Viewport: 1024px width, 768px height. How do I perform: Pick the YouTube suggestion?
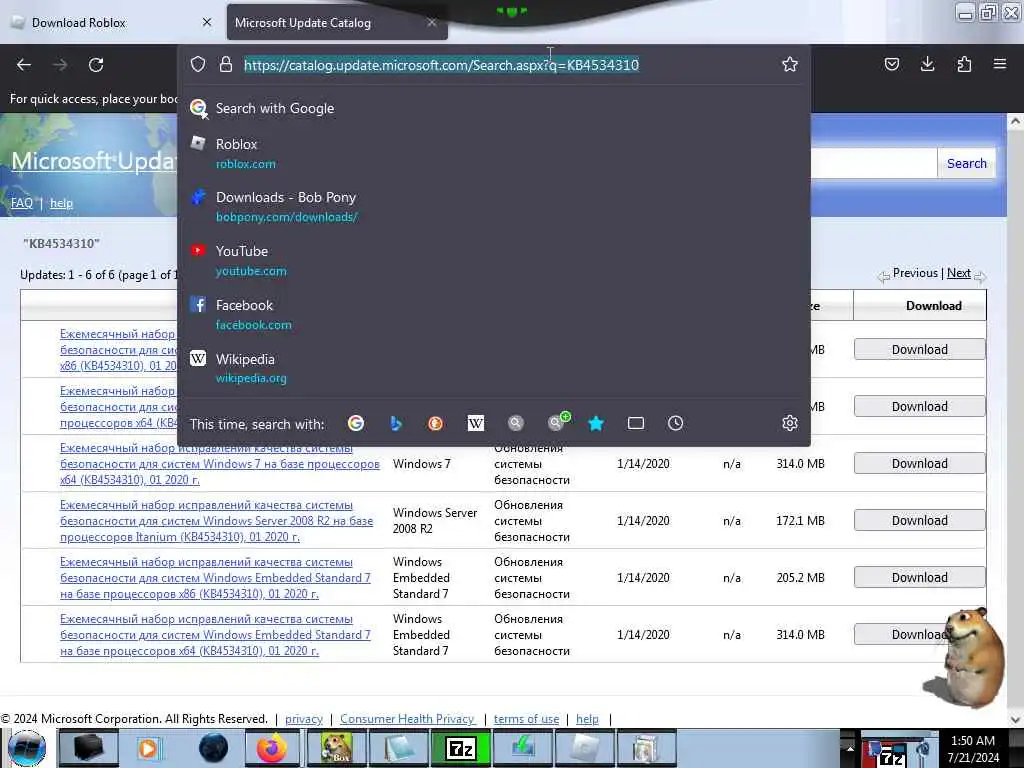[494, 261]
